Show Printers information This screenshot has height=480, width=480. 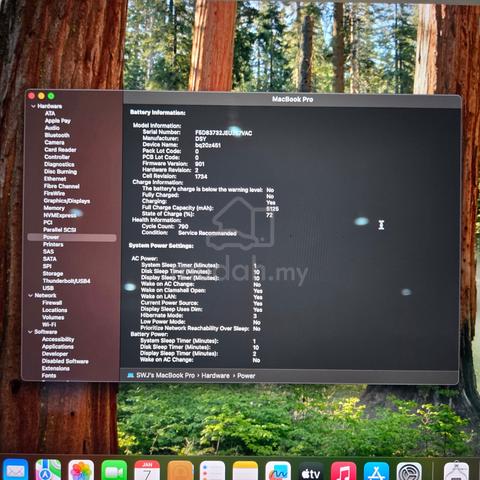(53, 244)
